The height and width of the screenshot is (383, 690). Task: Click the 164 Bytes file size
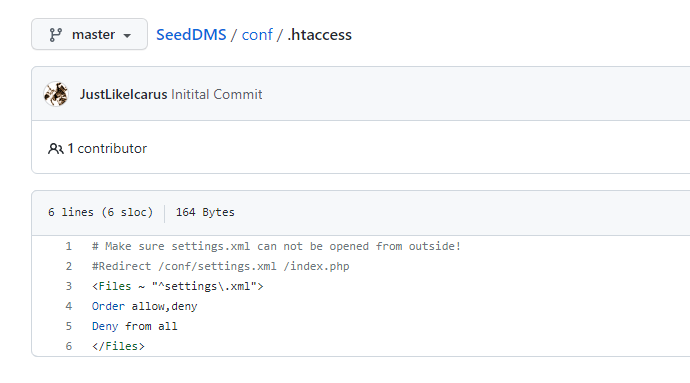(205, 212)
